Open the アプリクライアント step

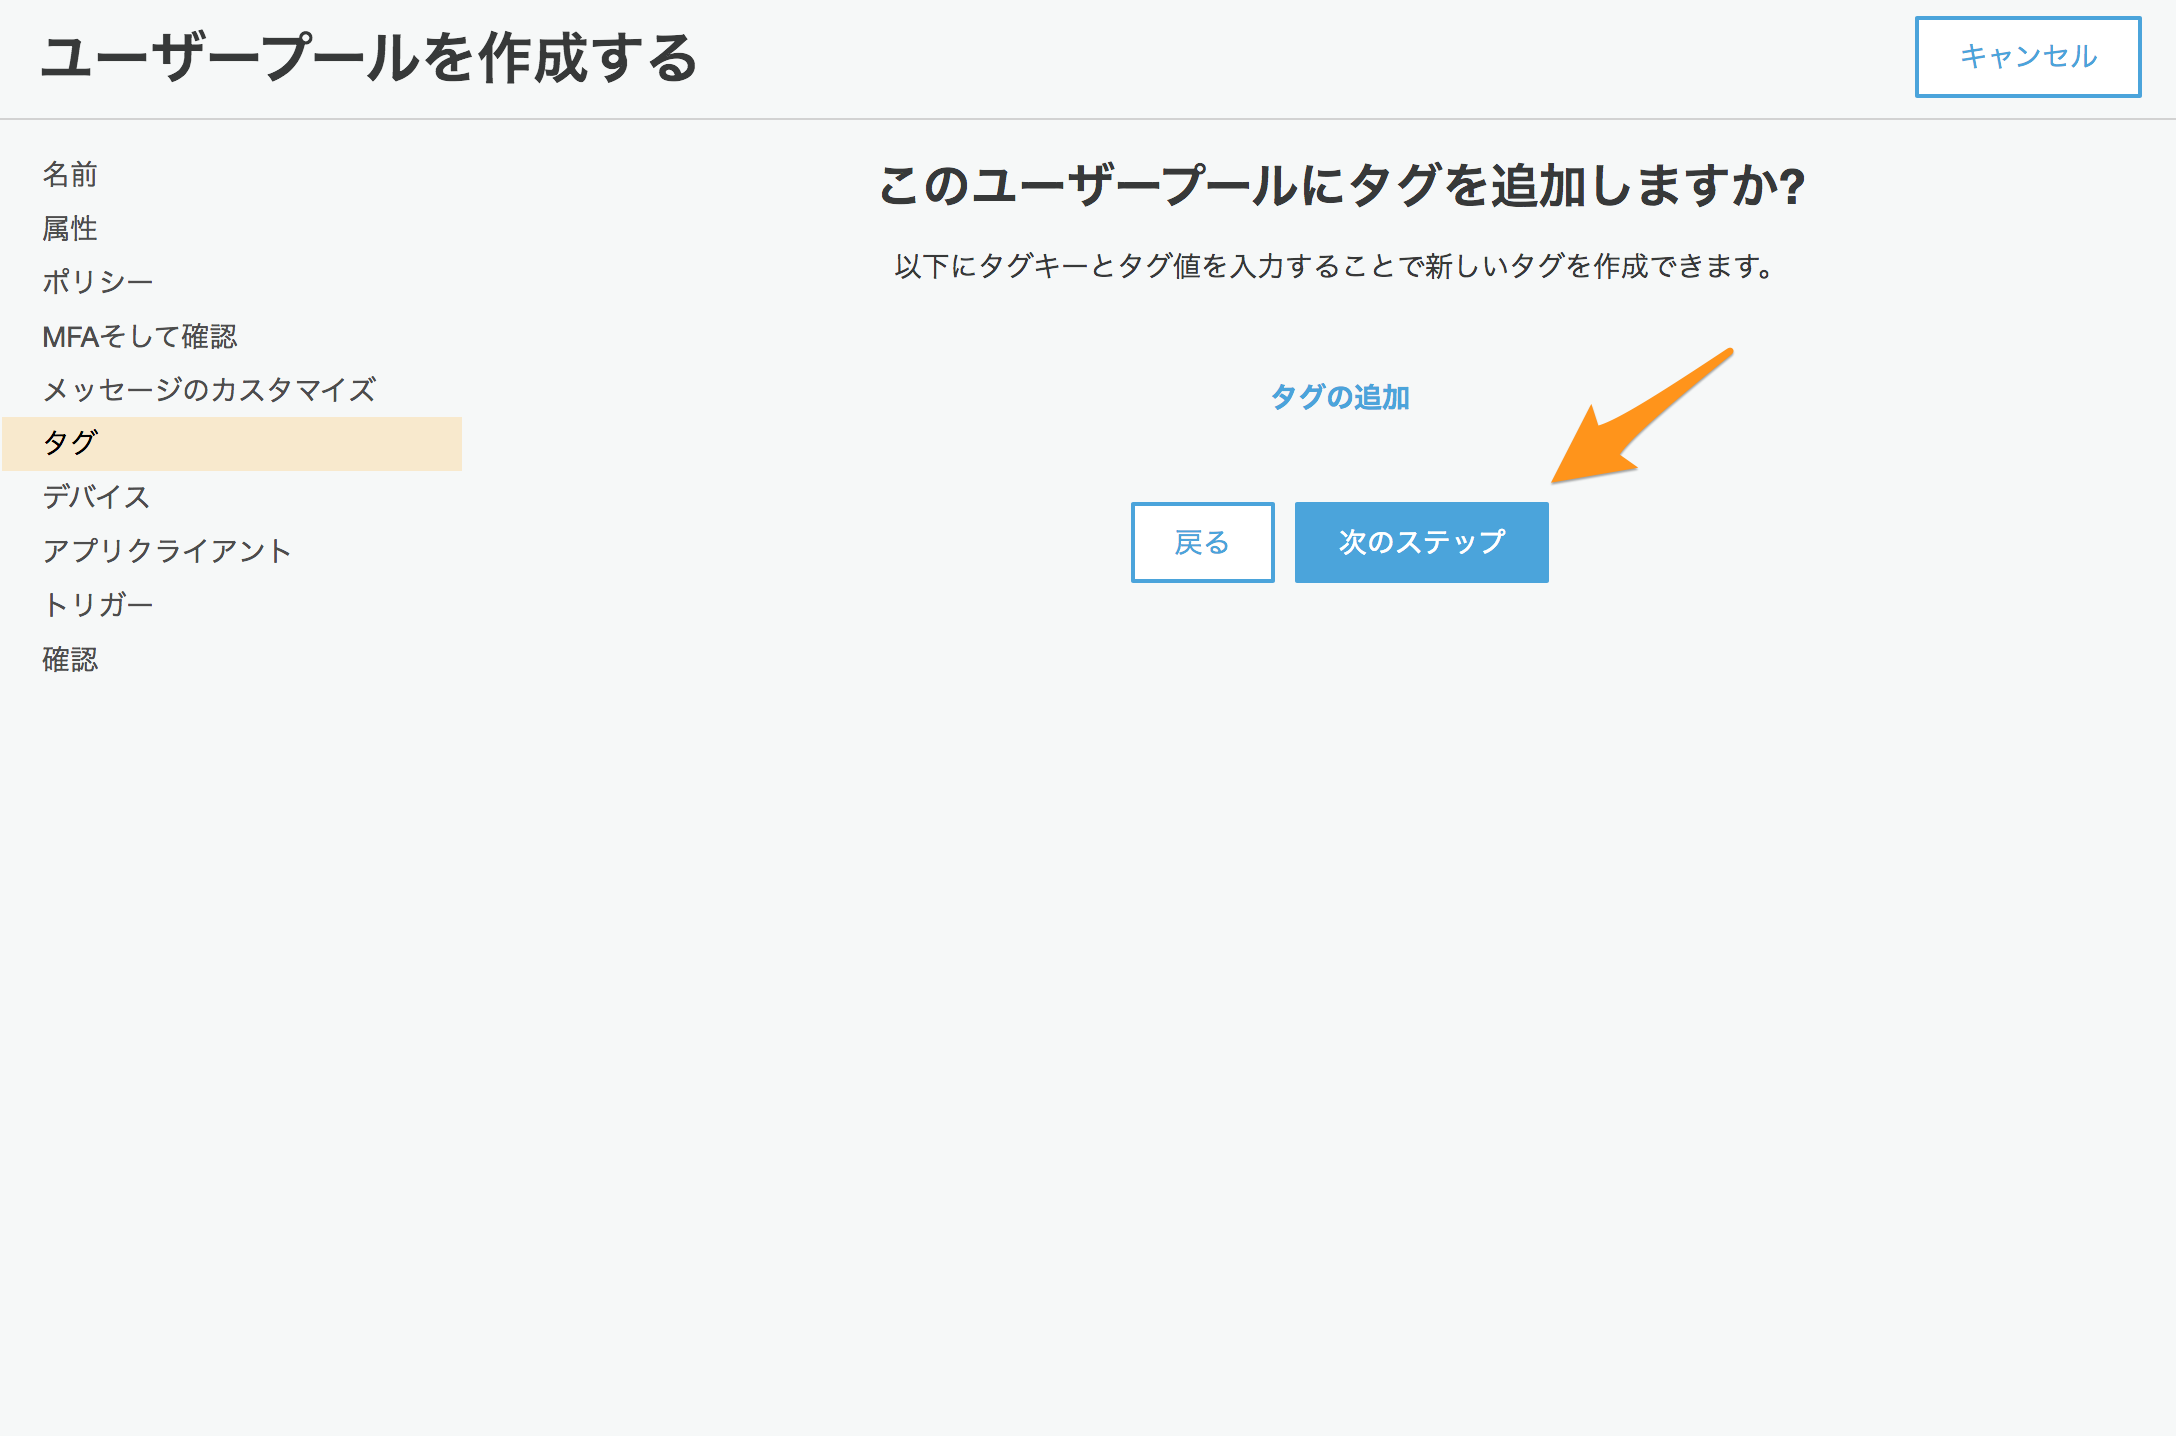tap(166, 551)
